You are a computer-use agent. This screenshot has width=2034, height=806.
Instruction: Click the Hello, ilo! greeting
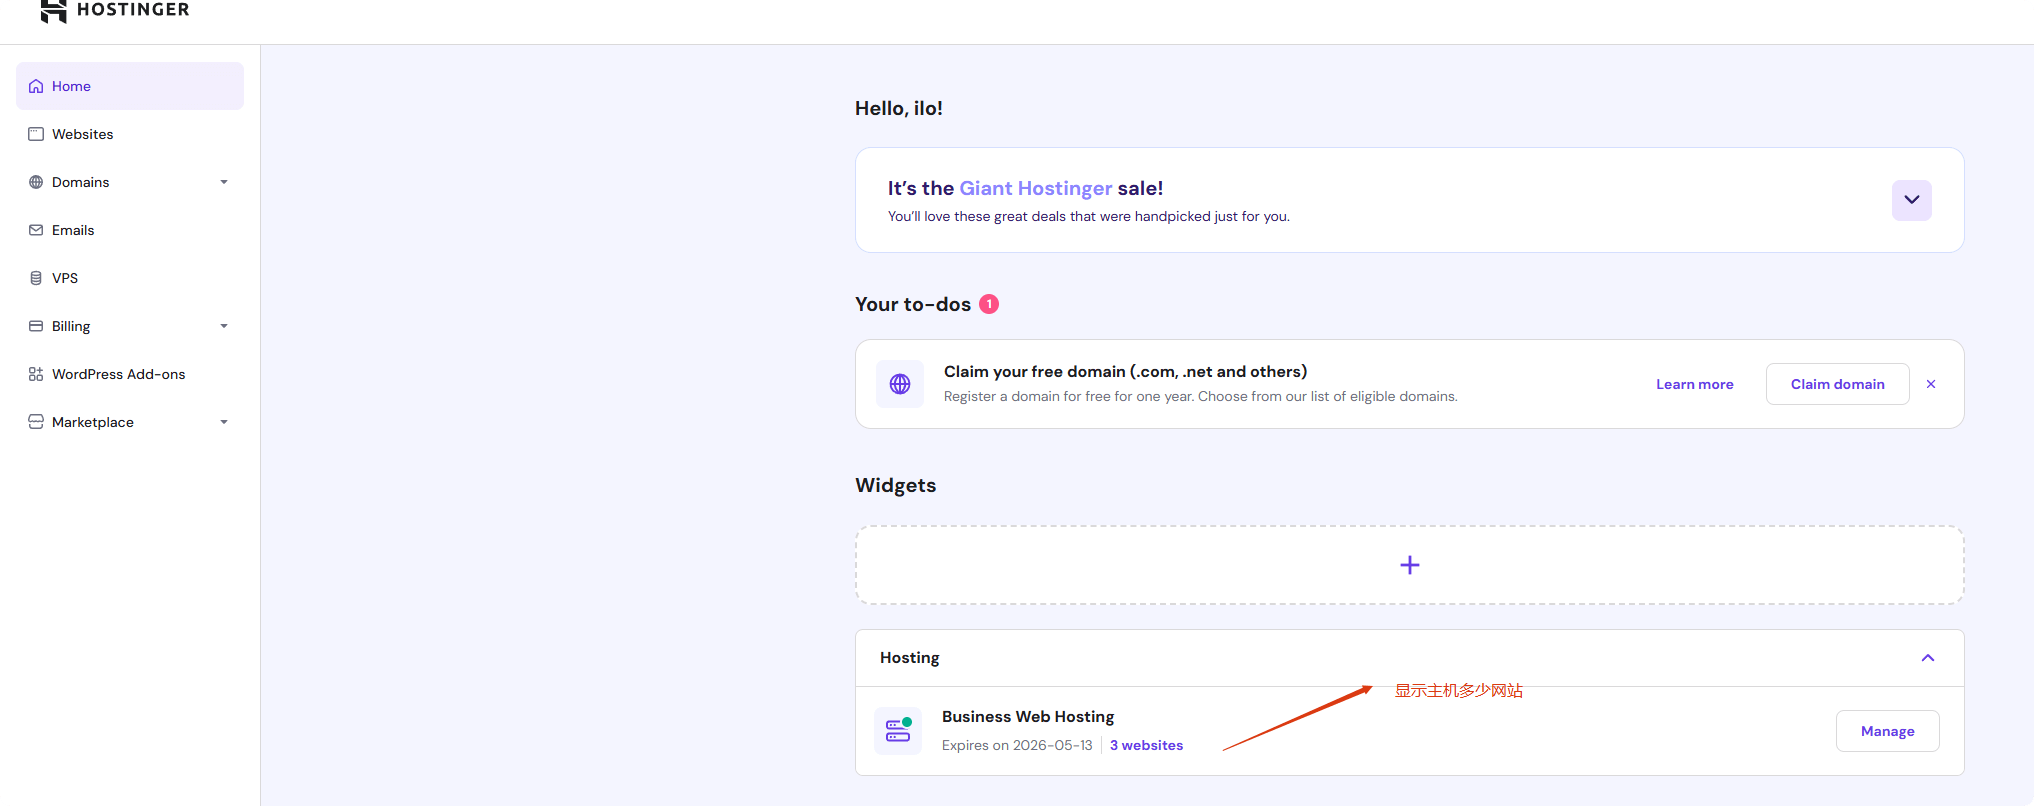(899, 108)
